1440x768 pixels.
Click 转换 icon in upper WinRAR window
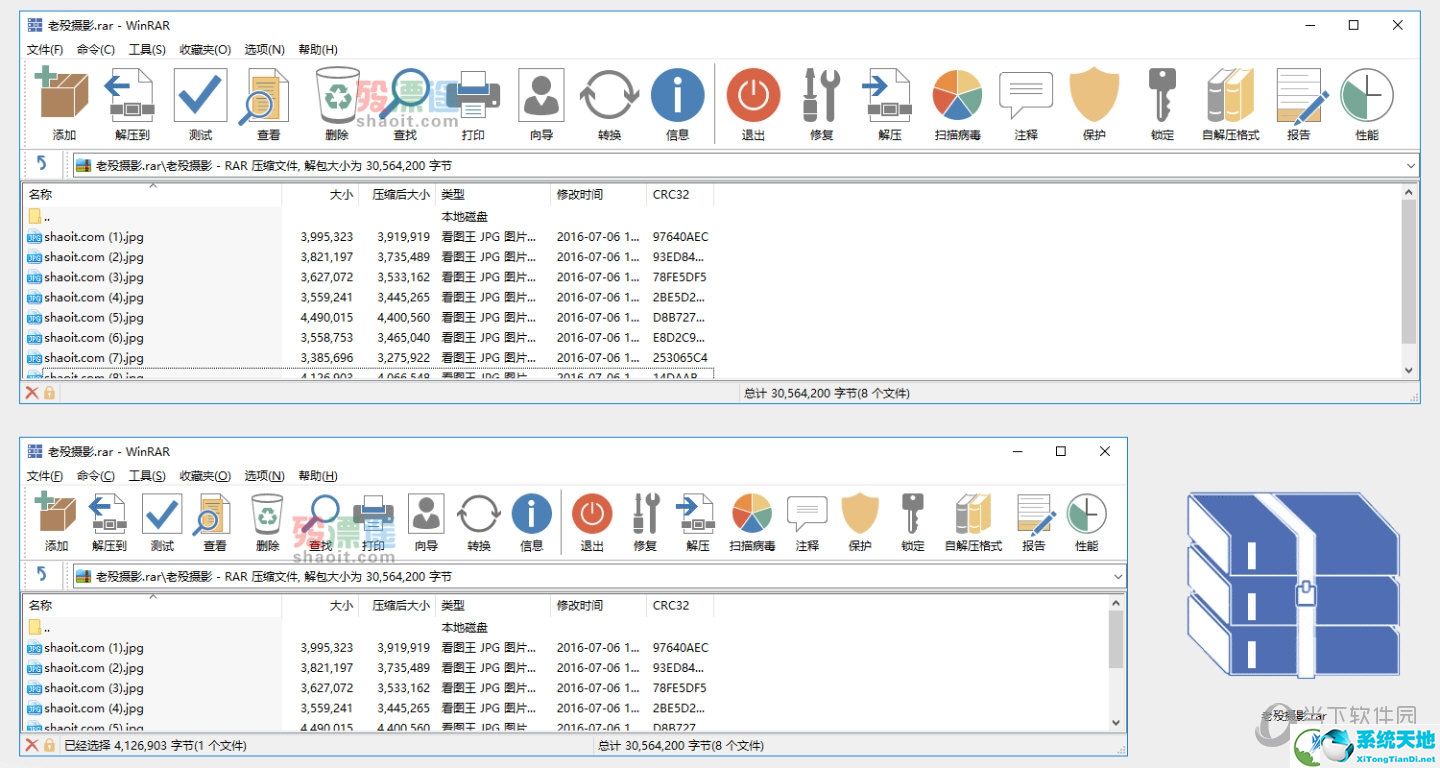(609, 95)
